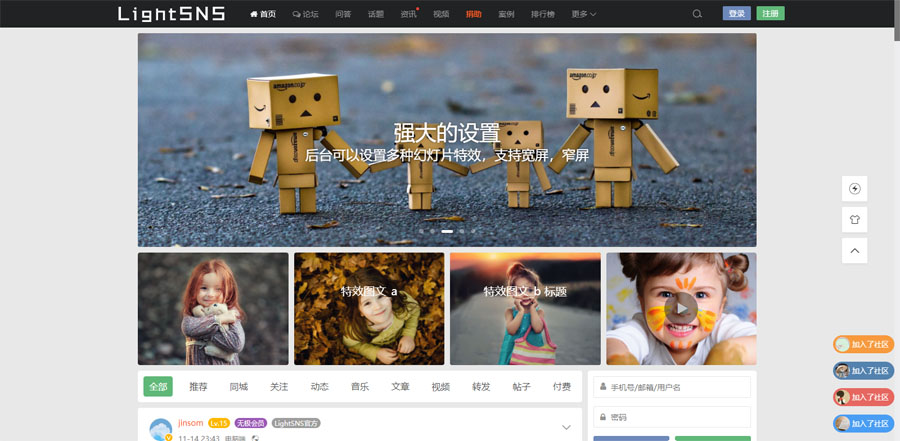
Task: Open the red-haired girl with teddy thumbnail
Action: pyautogui.click(x=213, y=309)
